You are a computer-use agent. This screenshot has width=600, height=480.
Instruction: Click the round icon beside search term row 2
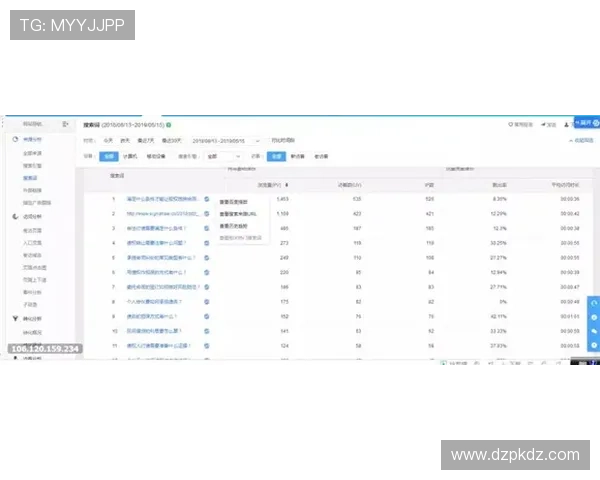(x=207, y=213)
